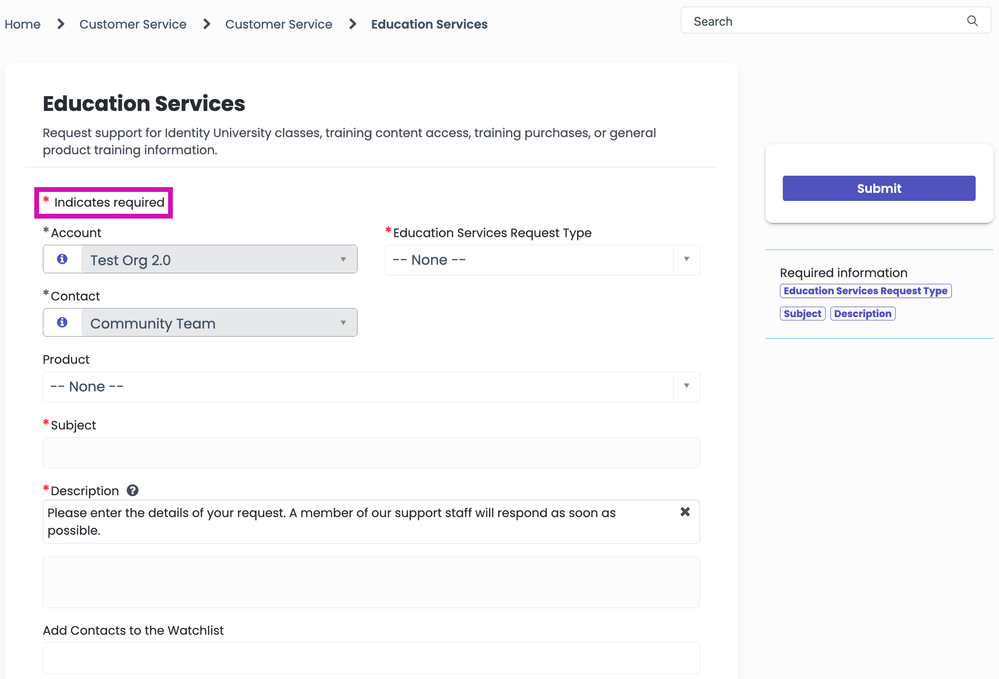The height and width of the screenshot is (679, 999).
Task: Expand the Product dropdown
Action: pyautogui.click(x=370, y=387)
